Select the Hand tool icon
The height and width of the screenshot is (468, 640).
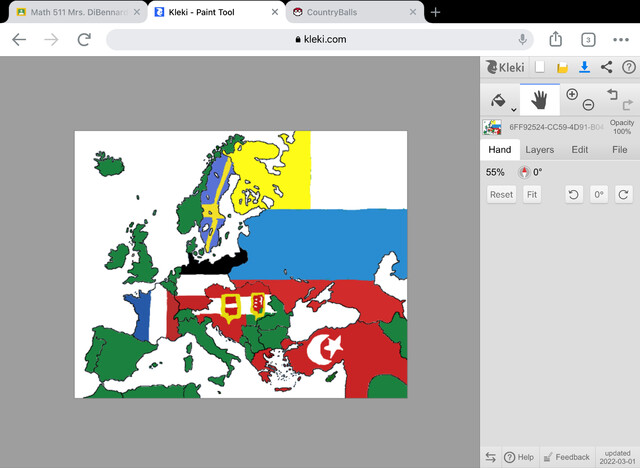click(x=540, y=100)
